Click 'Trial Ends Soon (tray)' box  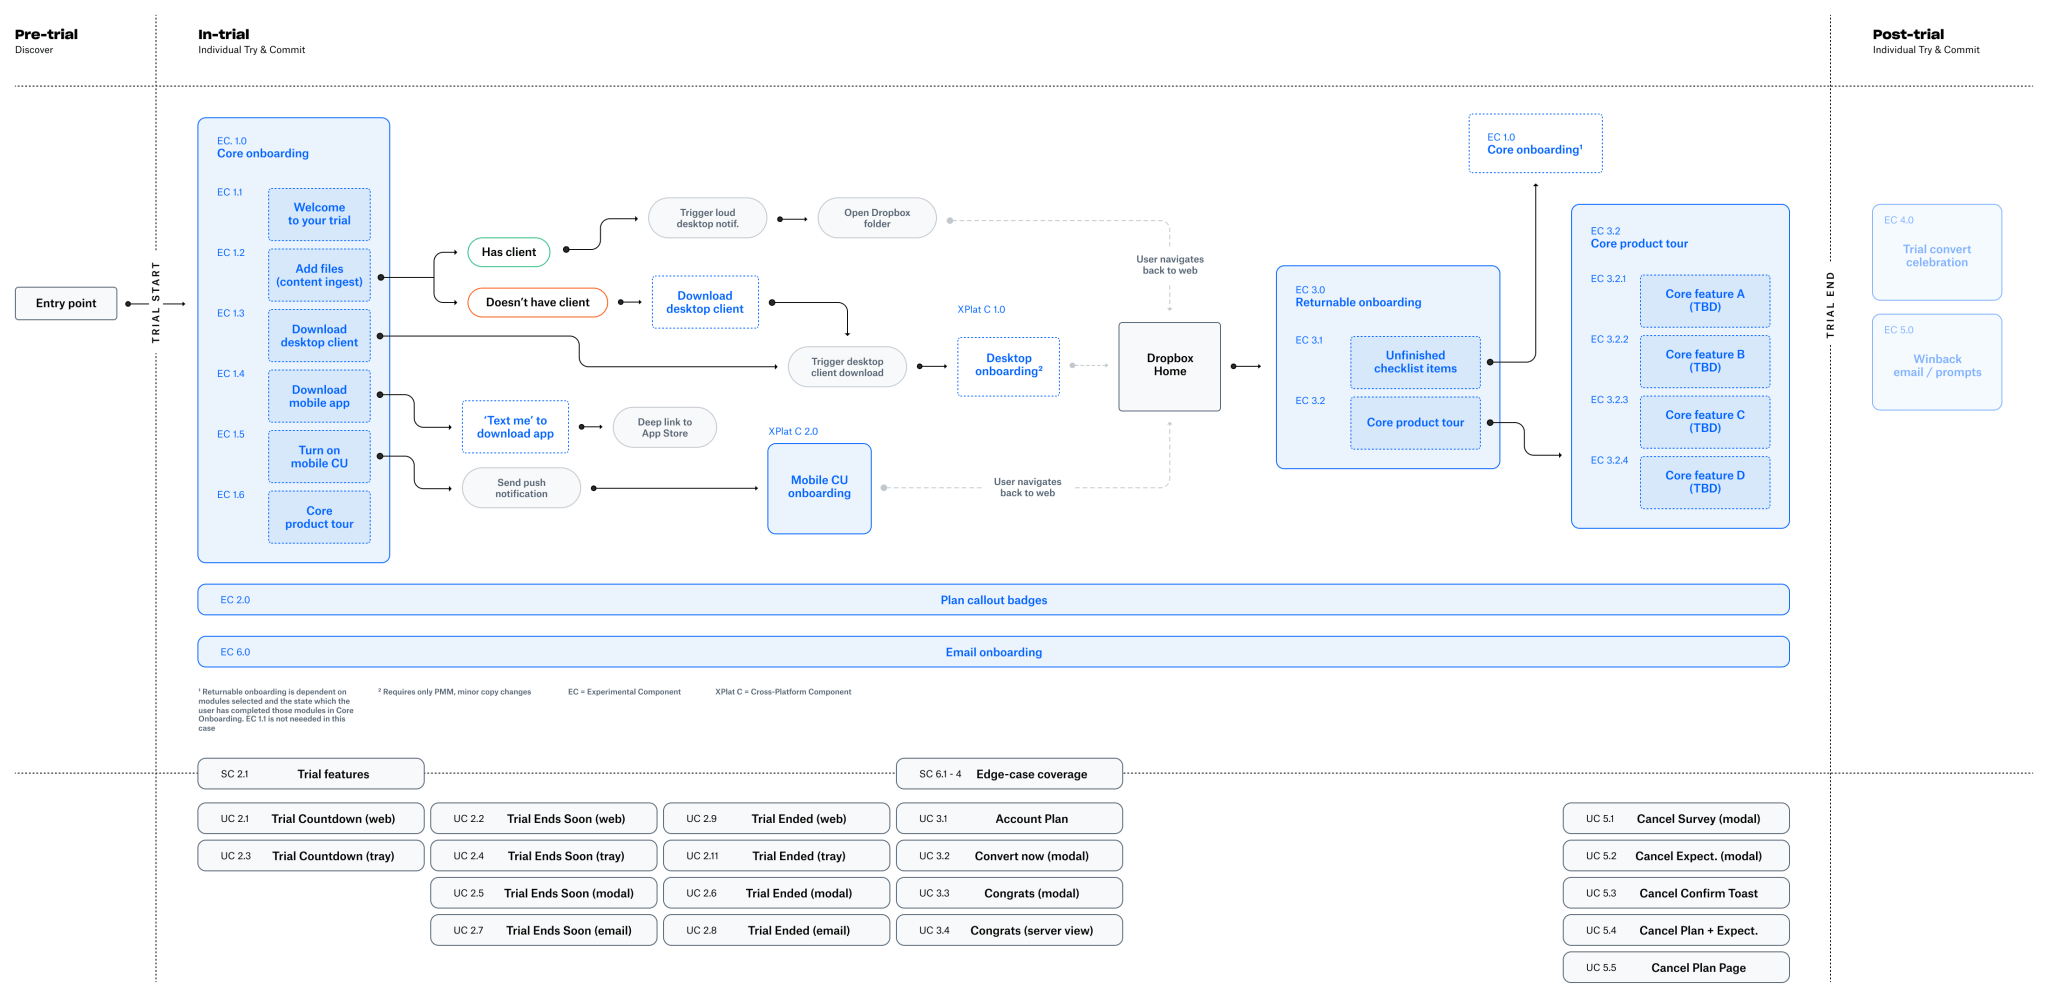[x=544, y=856]
